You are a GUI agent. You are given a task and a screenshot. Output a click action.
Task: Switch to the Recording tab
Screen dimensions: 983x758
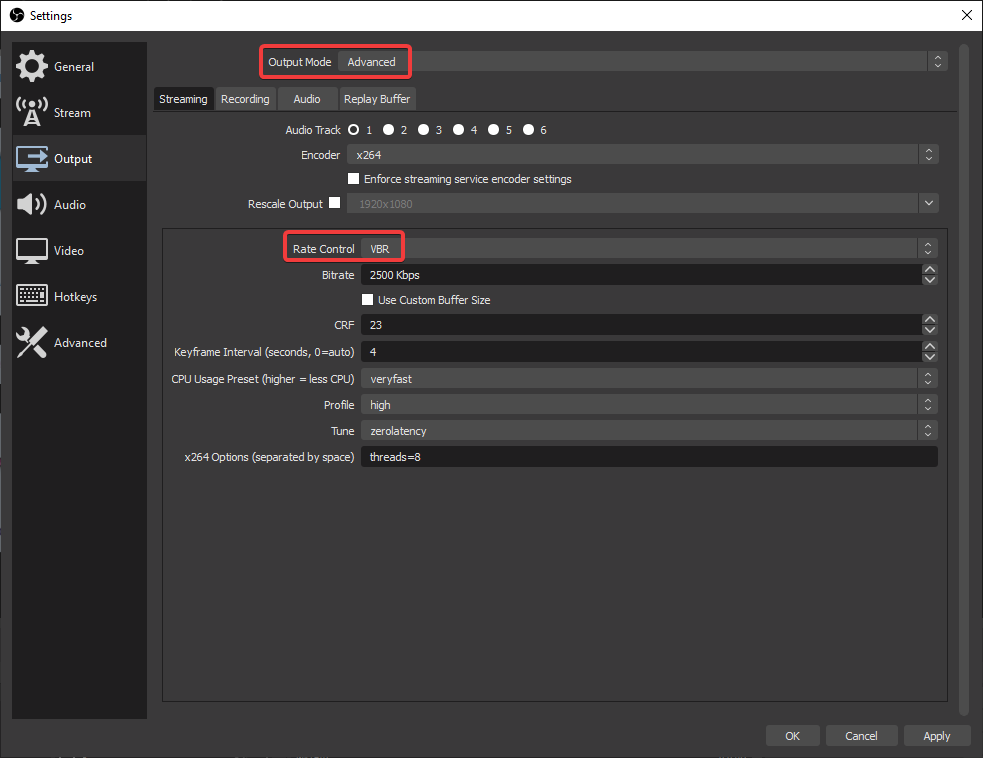pos(245,98)
